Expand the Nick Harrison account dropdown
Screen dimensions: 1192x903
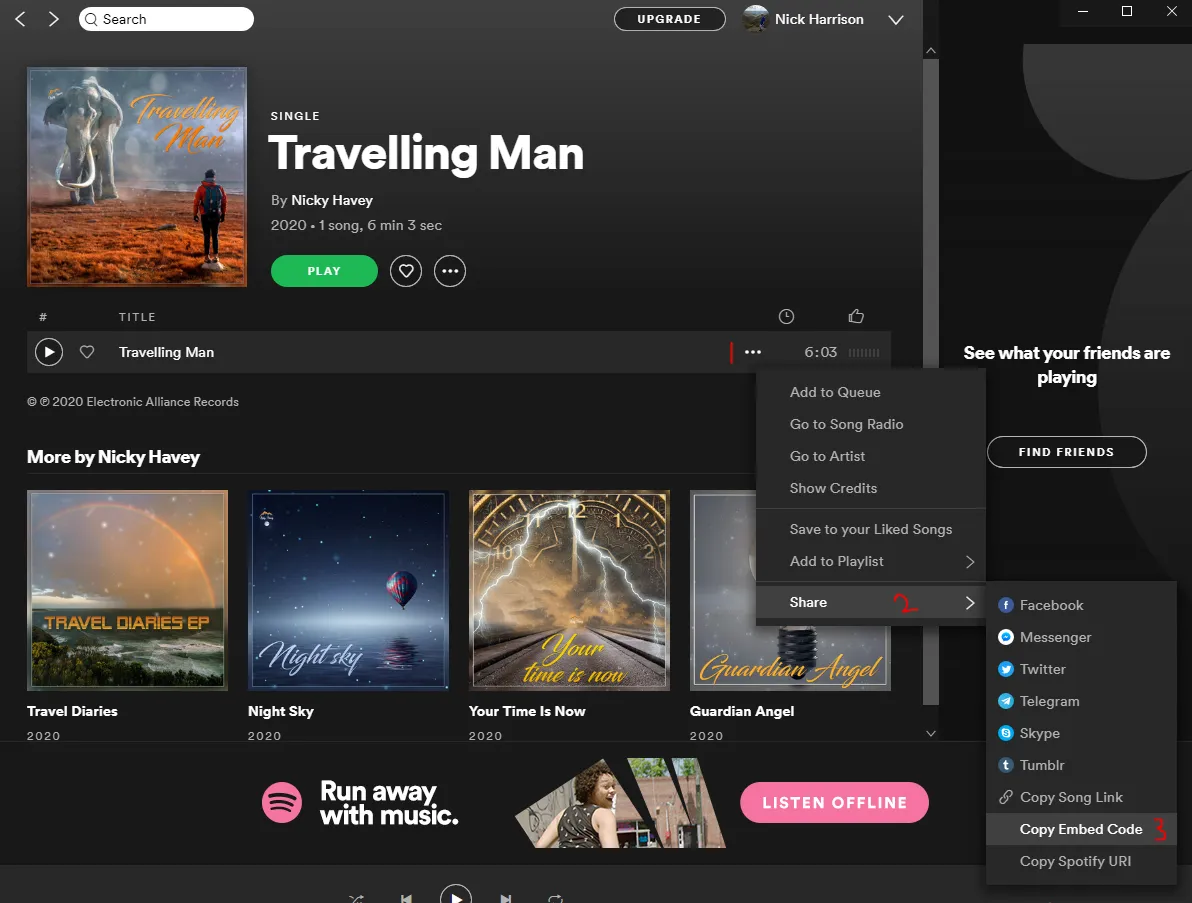[x=896, y=20]
